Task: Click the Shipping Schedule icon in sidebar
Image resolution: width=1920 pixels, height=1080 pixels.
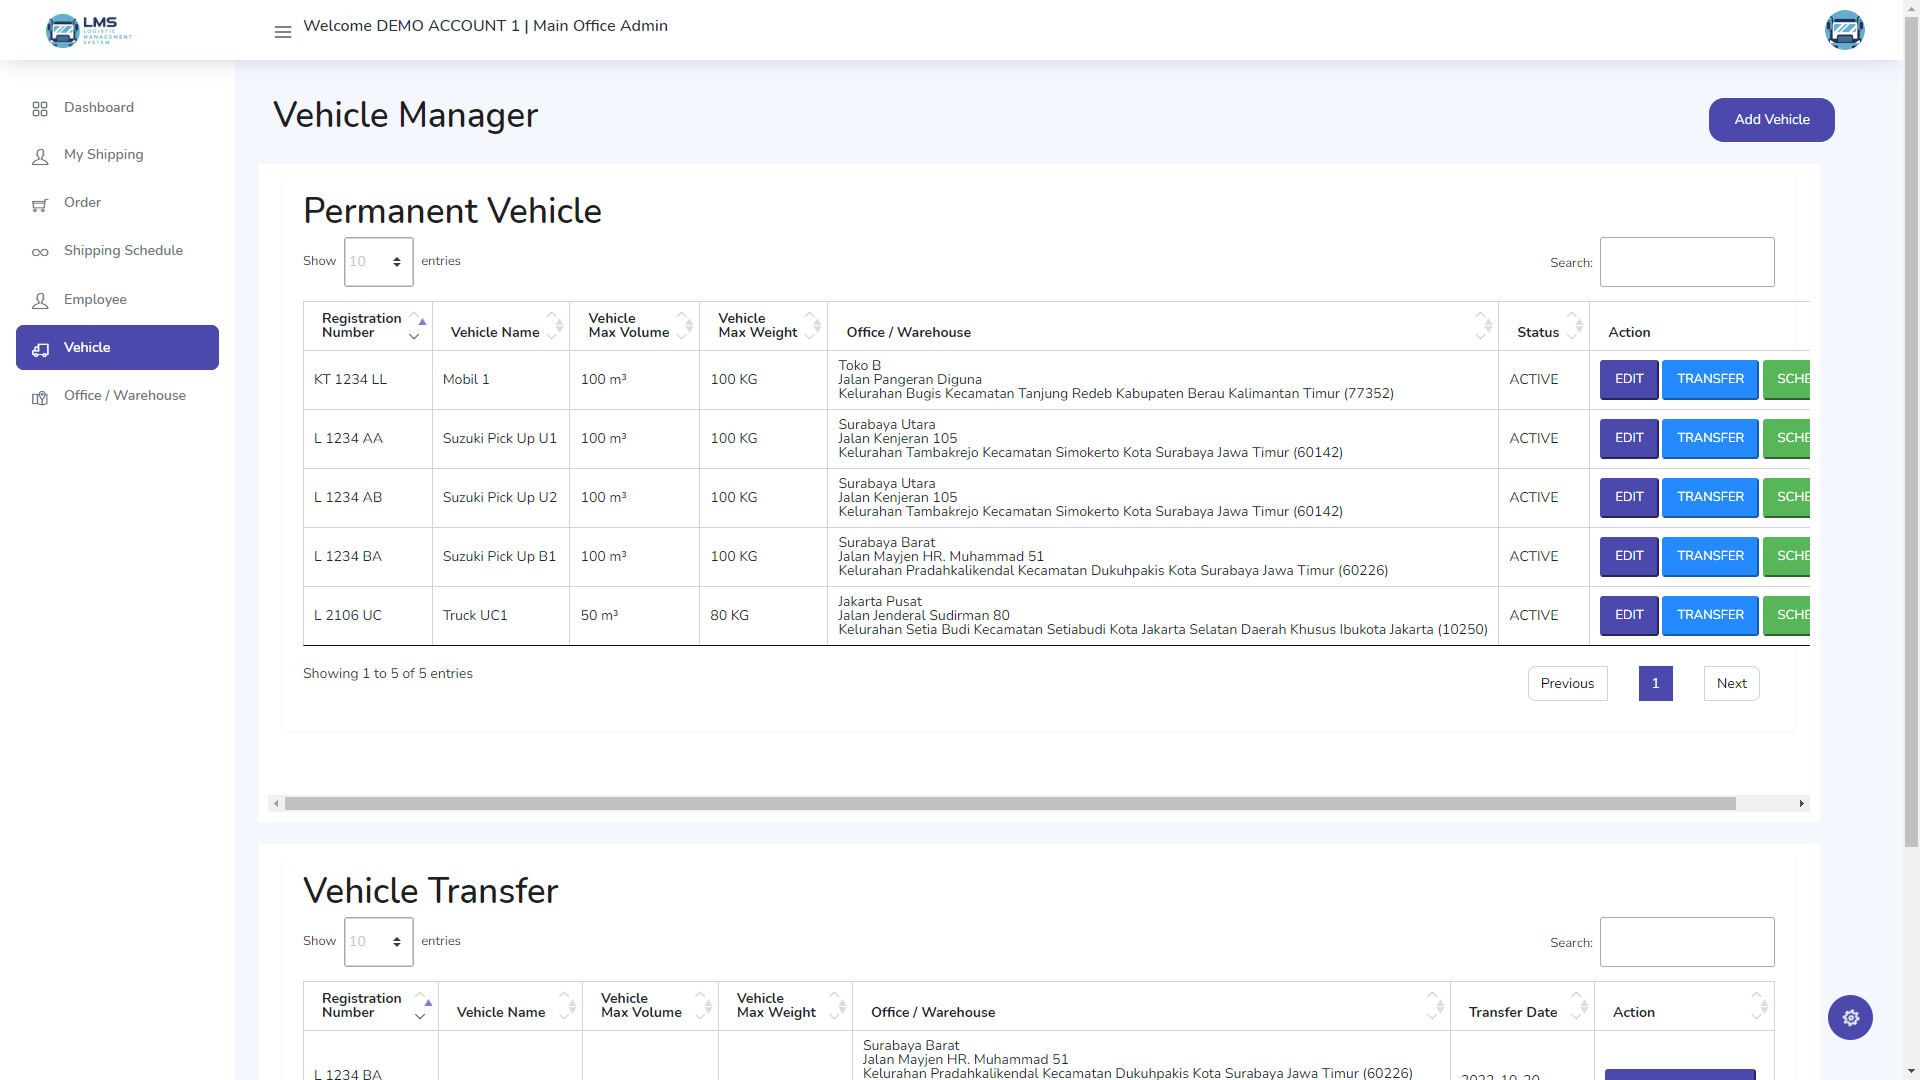Action: [x=40, y=252]
